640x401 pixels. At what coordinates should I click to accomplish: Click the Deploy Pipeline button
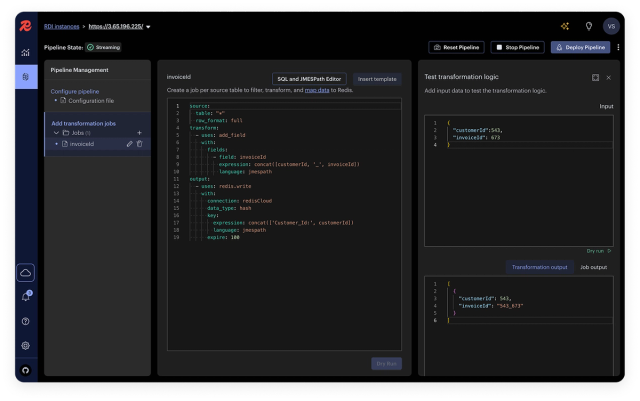[x=580, y=47]
